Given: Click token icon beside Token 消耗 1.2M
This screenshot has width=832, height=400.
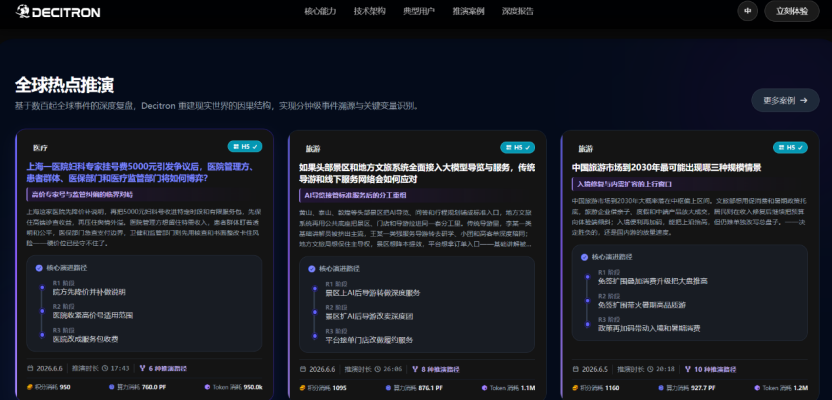Looking at the screenshot, I should (757, 388).
